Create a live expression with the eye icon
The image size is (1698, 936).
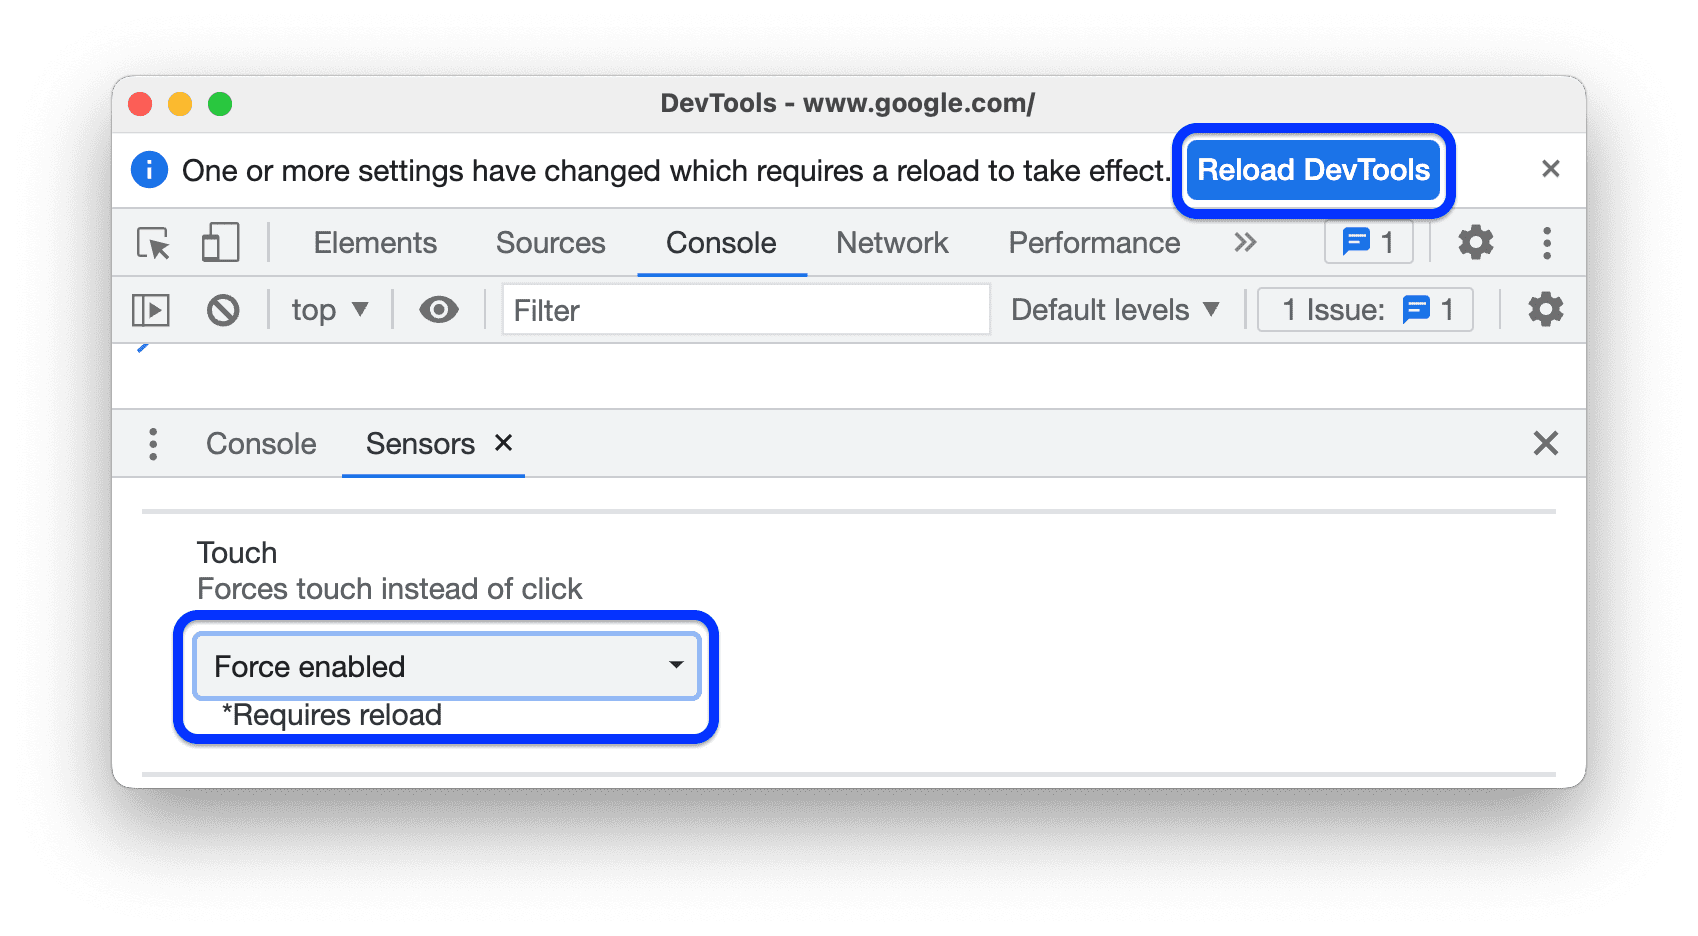(437, 309)
